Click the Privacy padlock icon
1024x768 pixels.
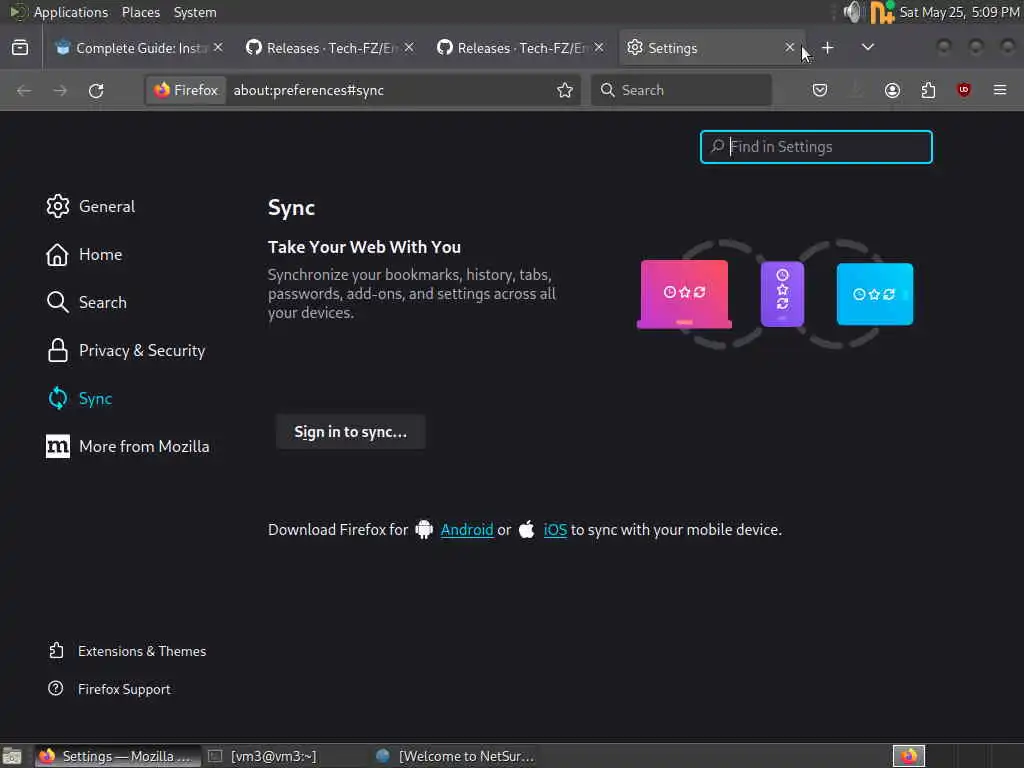point(57,351)
